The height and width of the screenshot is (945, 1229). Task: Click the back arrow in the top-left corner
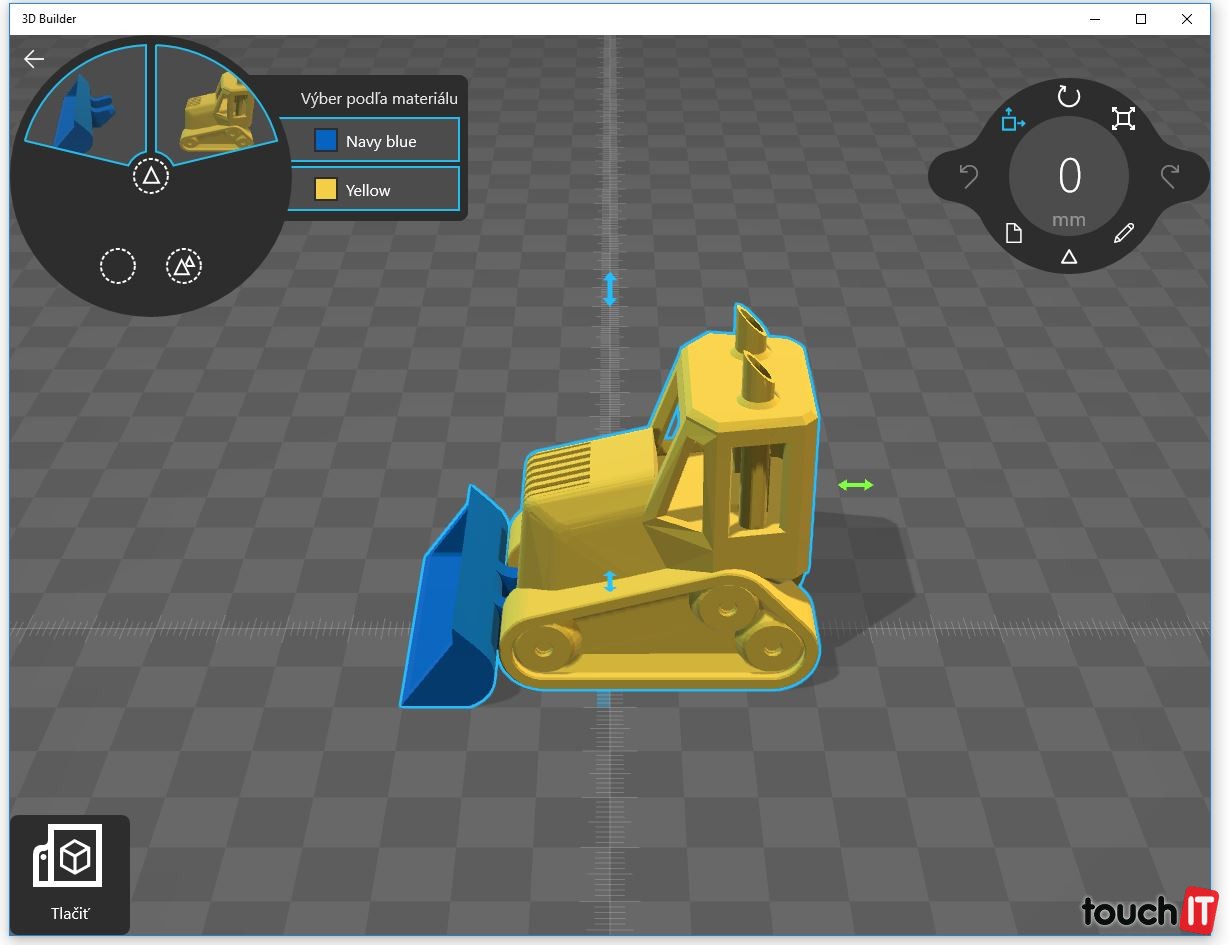(34, 59)
